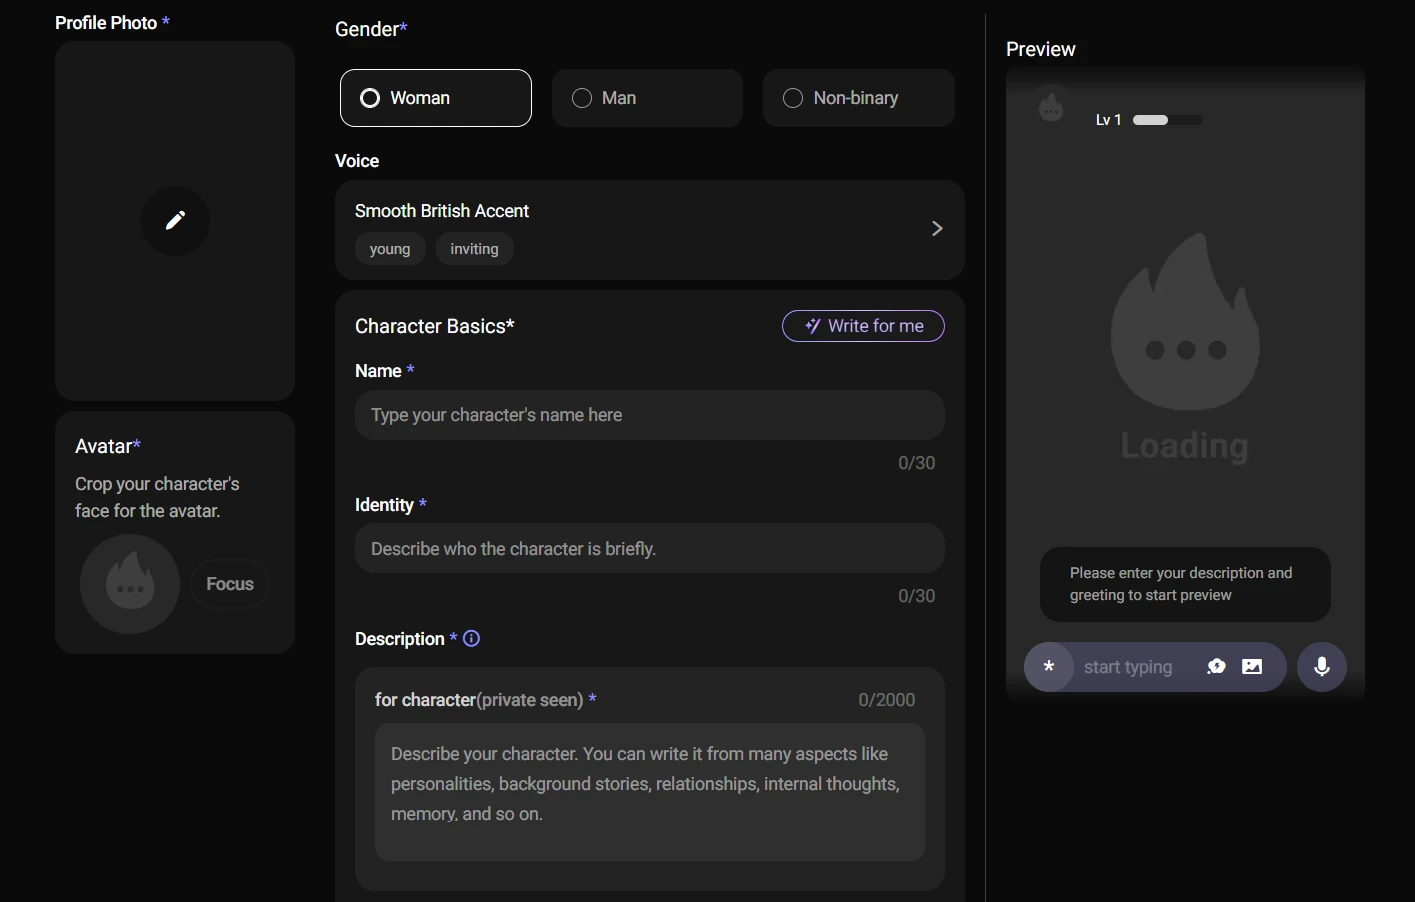Select the Man gender option
Screen dimensions: 1415x902
pos(646,98)
